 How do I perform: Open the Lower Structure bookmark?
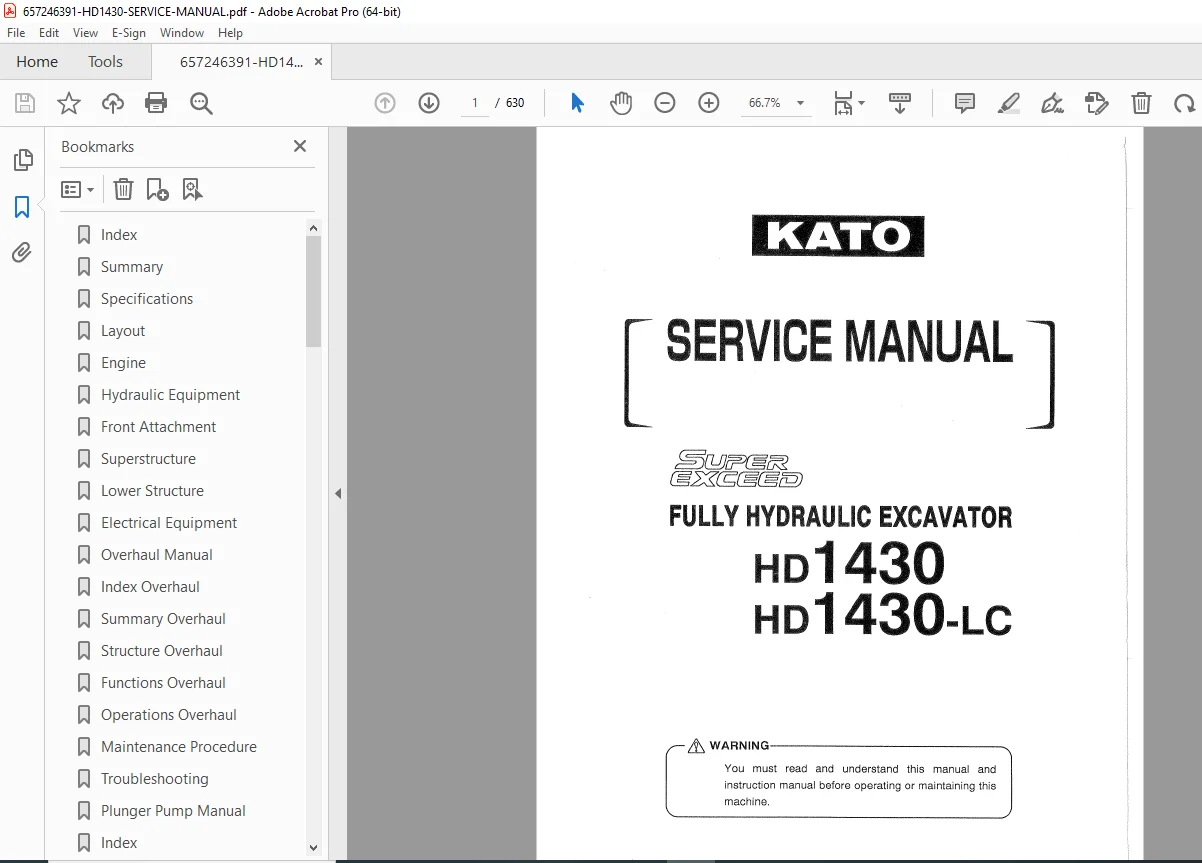tap(152, 491)
